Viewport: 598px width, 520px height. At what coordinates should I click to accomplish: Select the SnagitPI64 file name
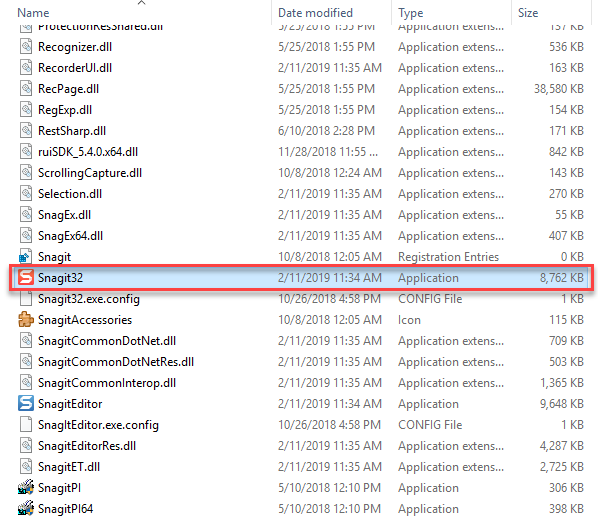66,509
